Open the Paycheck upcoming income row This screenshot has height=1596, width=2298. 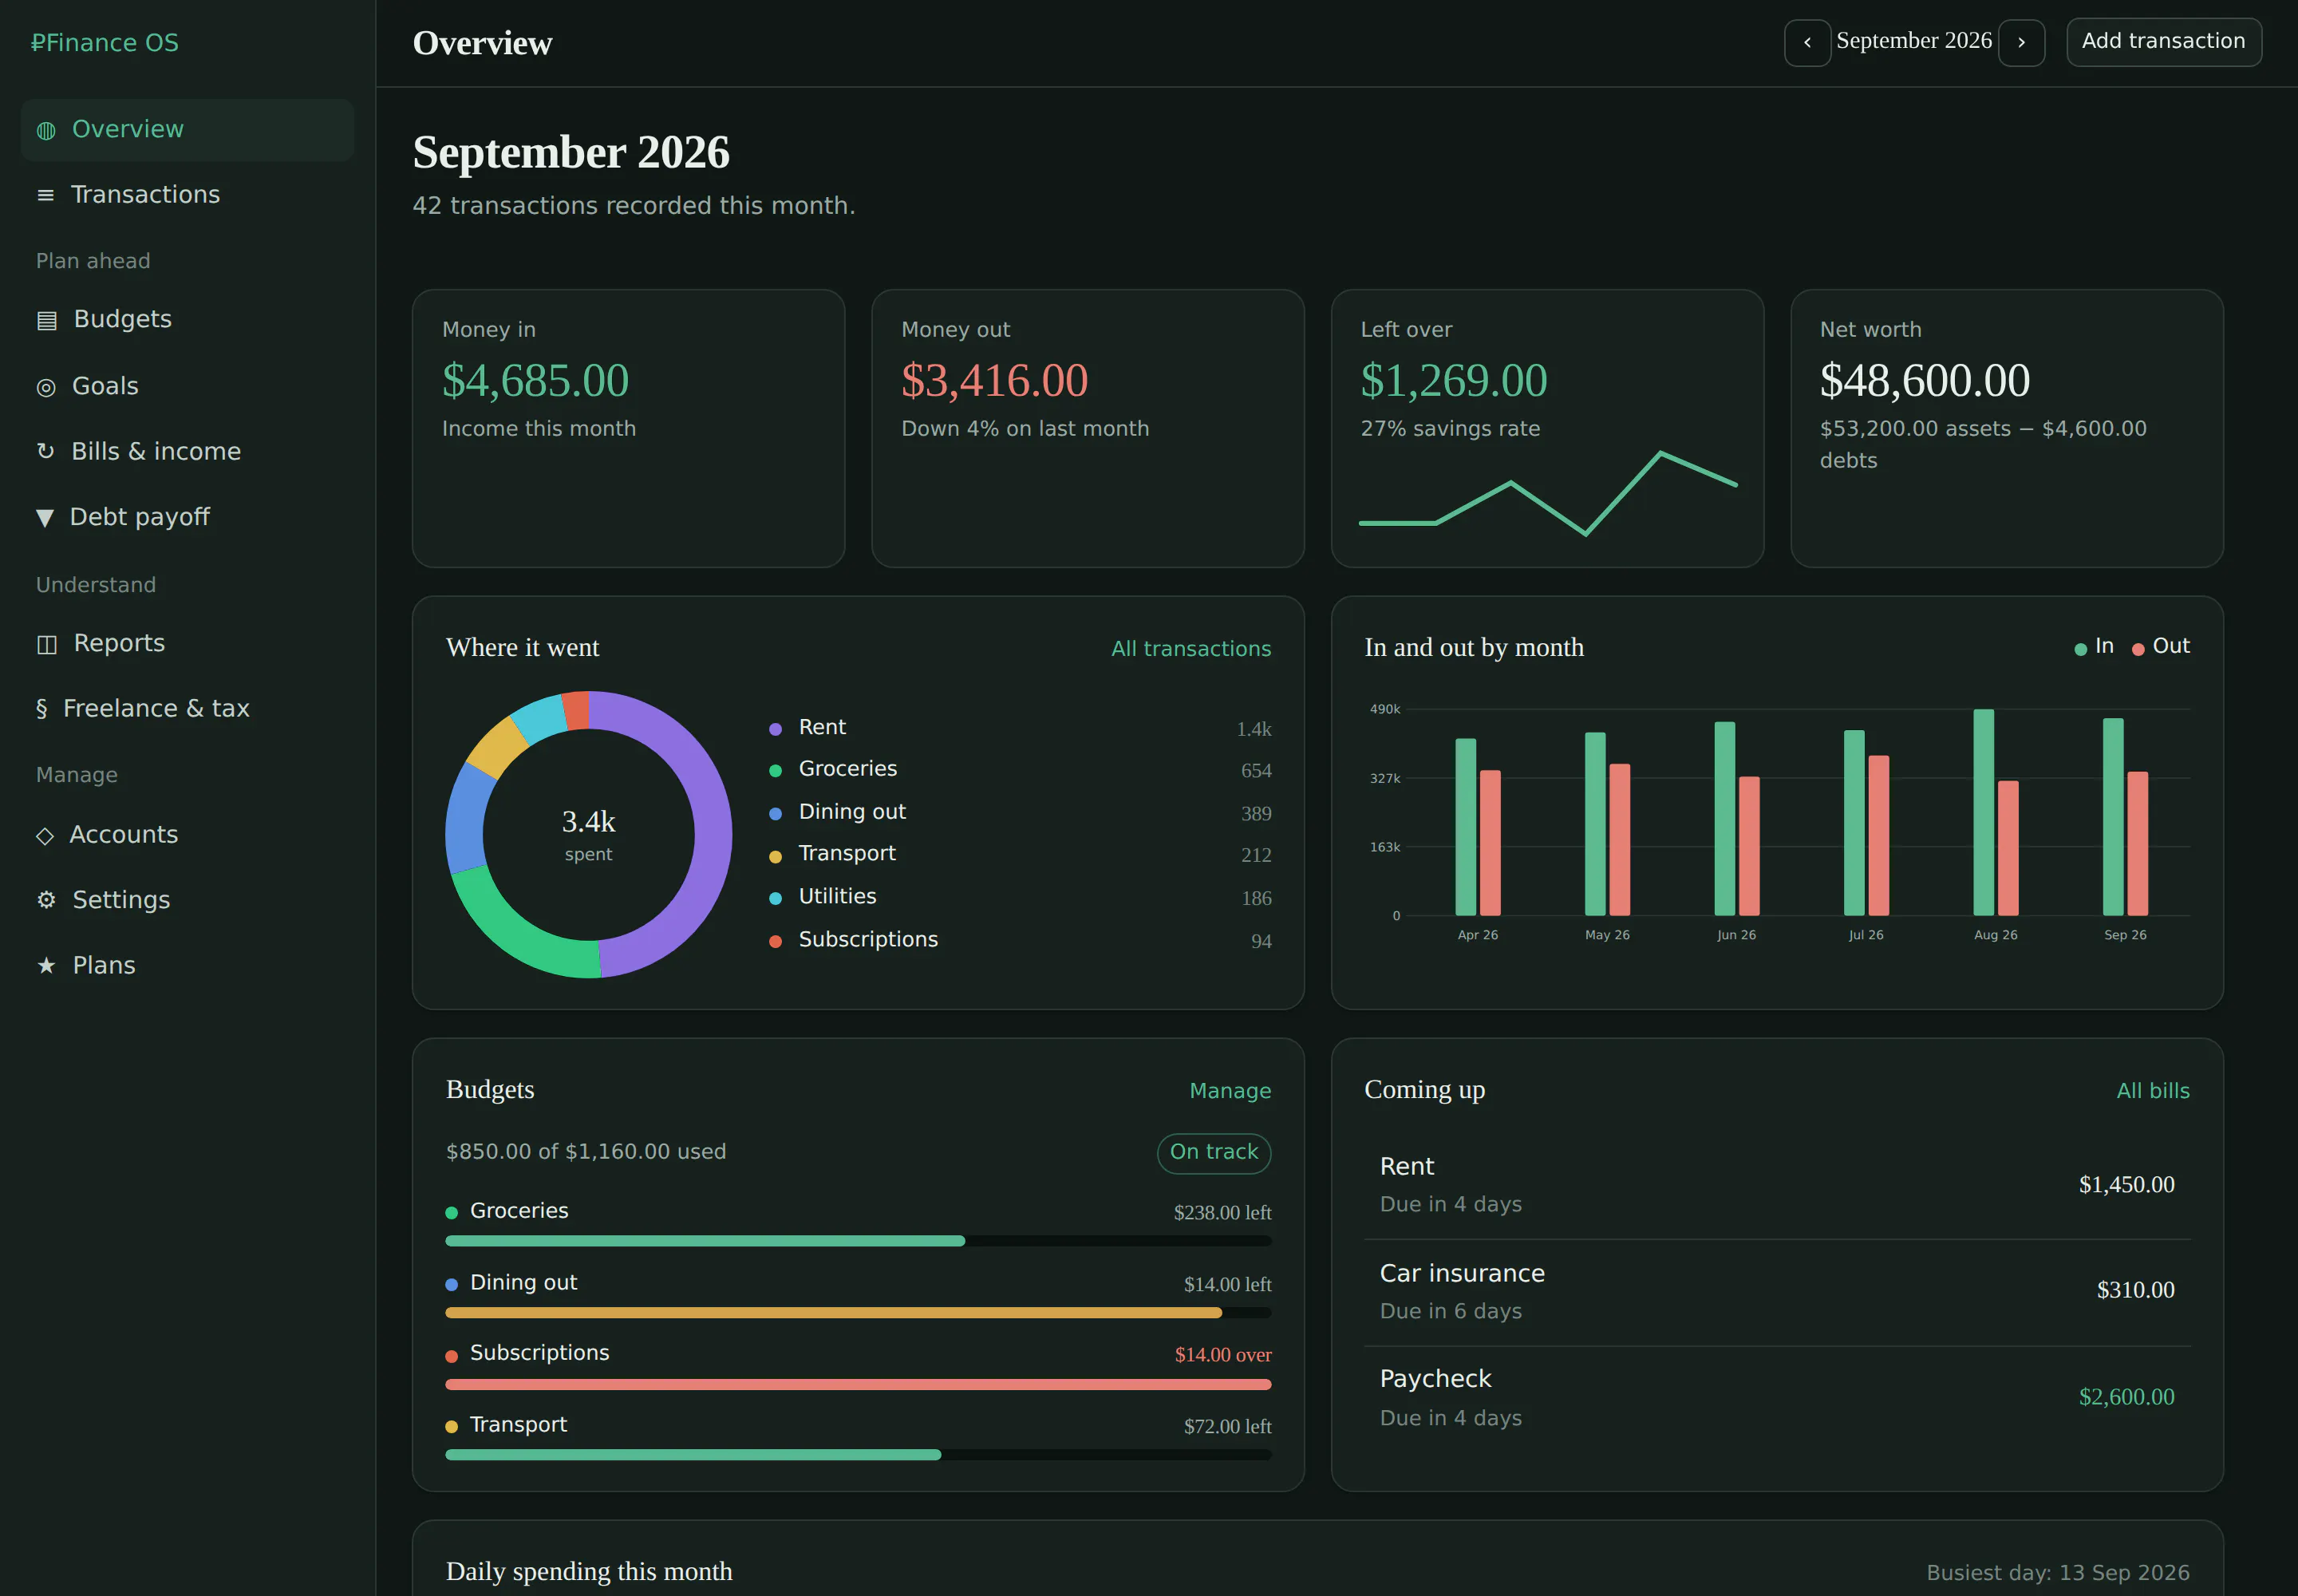pyautogui.click(x=1777, y=1398)
